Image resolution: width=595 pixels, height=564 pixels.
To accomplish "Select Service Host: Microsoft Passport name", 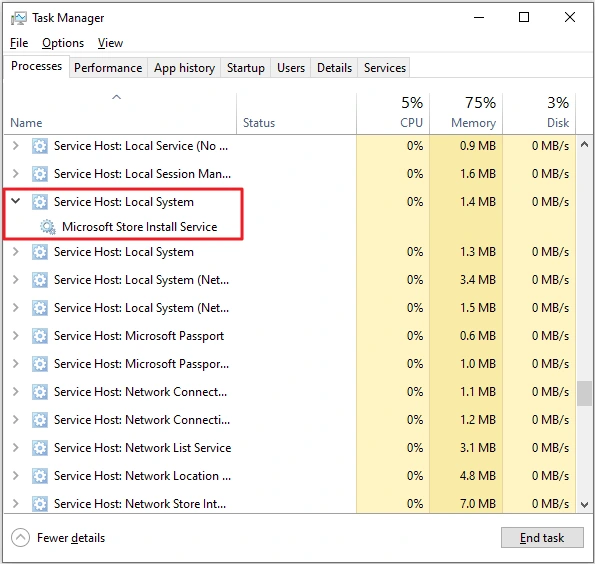I will coord(139,336).
